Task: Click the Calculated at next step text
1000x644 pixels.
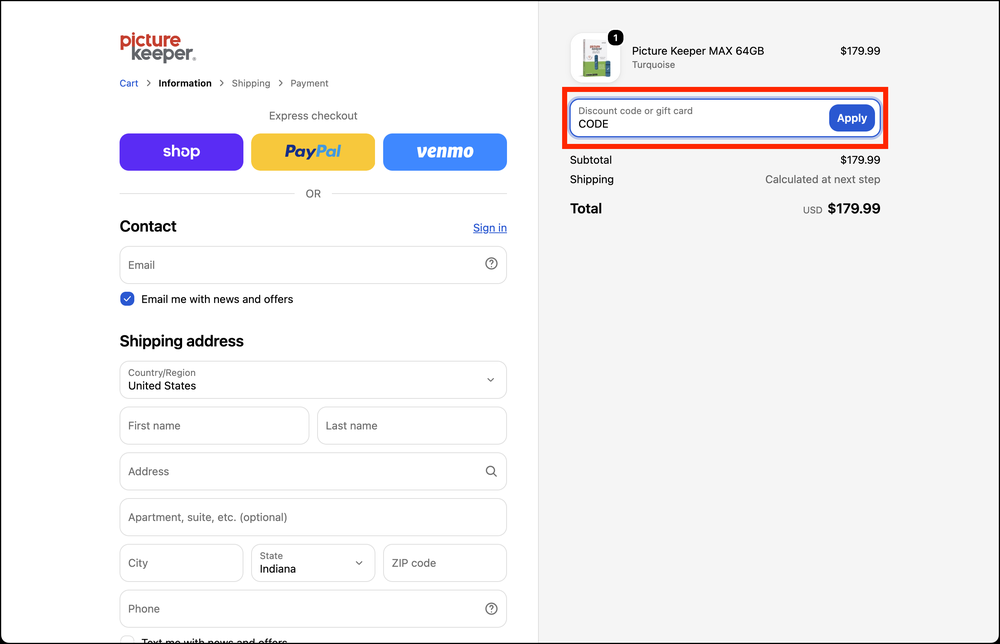Action: click(823, 179)
